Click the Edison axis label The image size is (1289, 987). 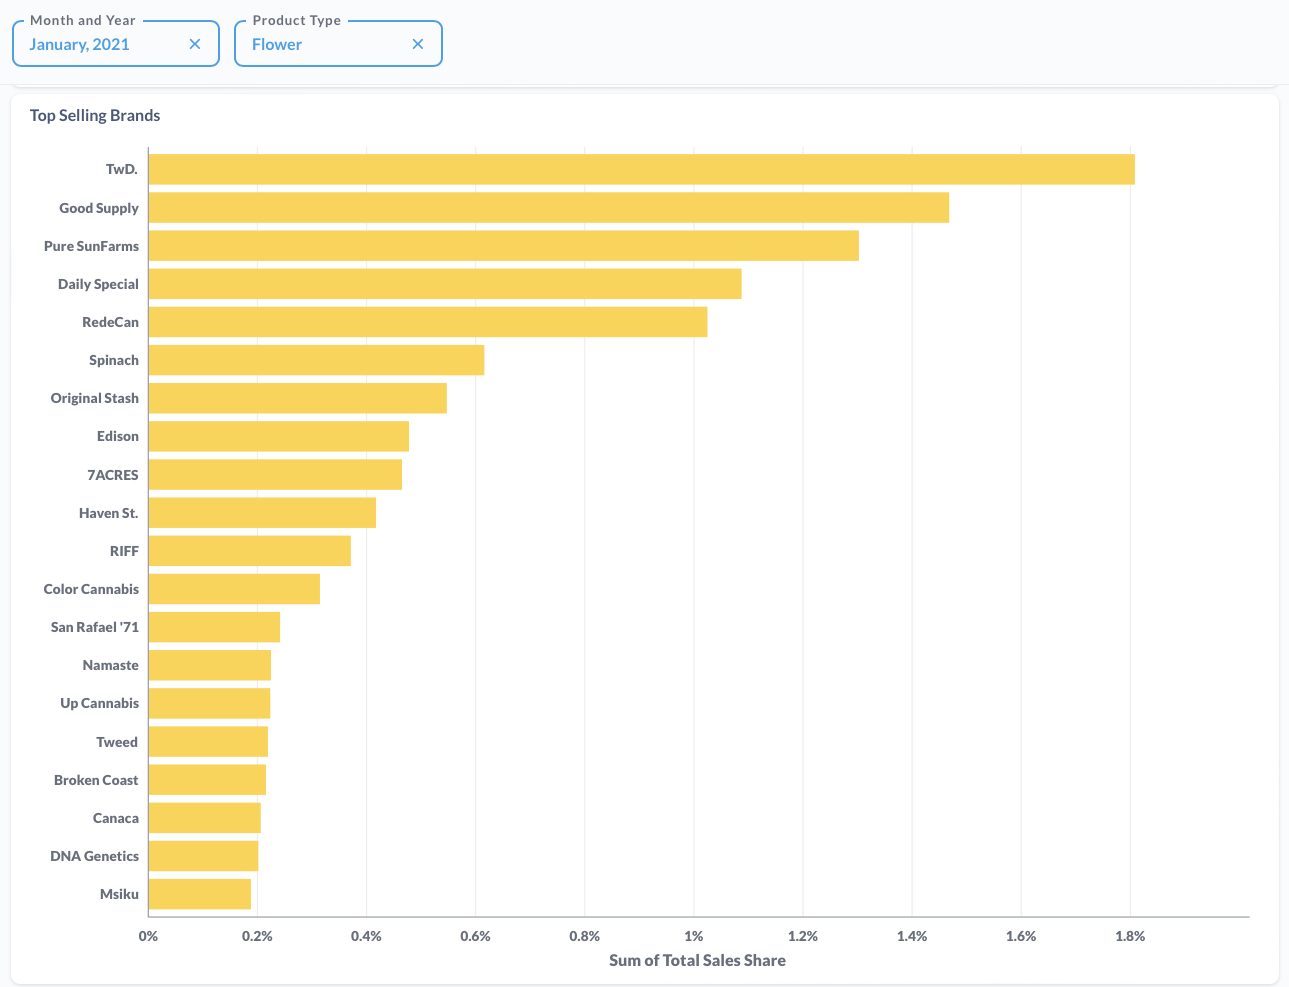[x=118, y=436]
